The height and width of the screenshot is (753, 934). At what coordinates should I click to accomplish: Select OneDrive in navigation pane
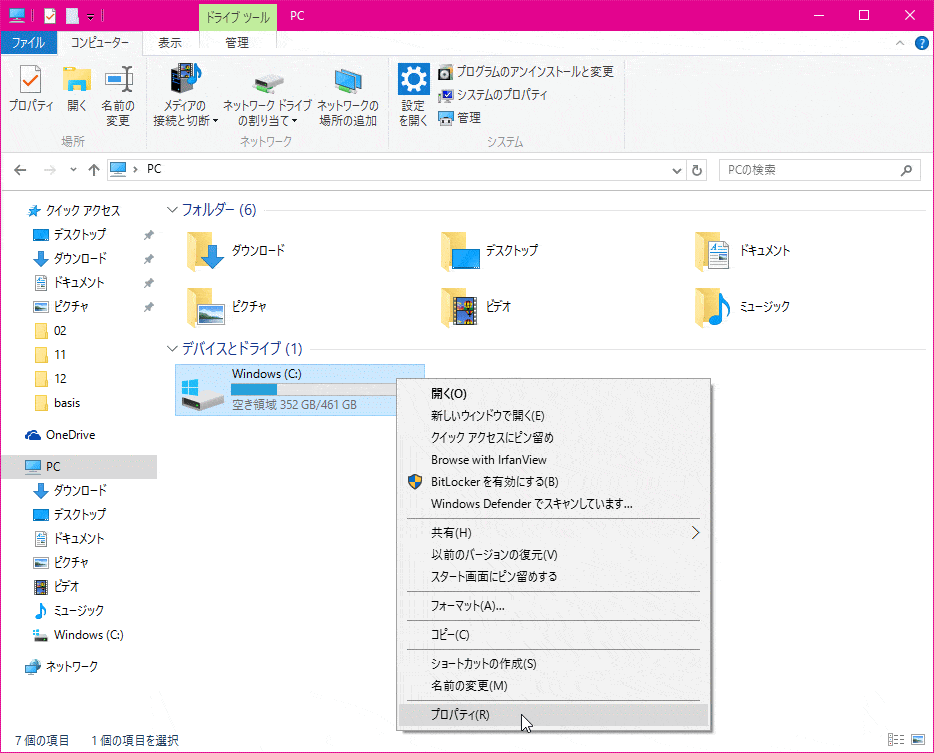click(60, 435)
